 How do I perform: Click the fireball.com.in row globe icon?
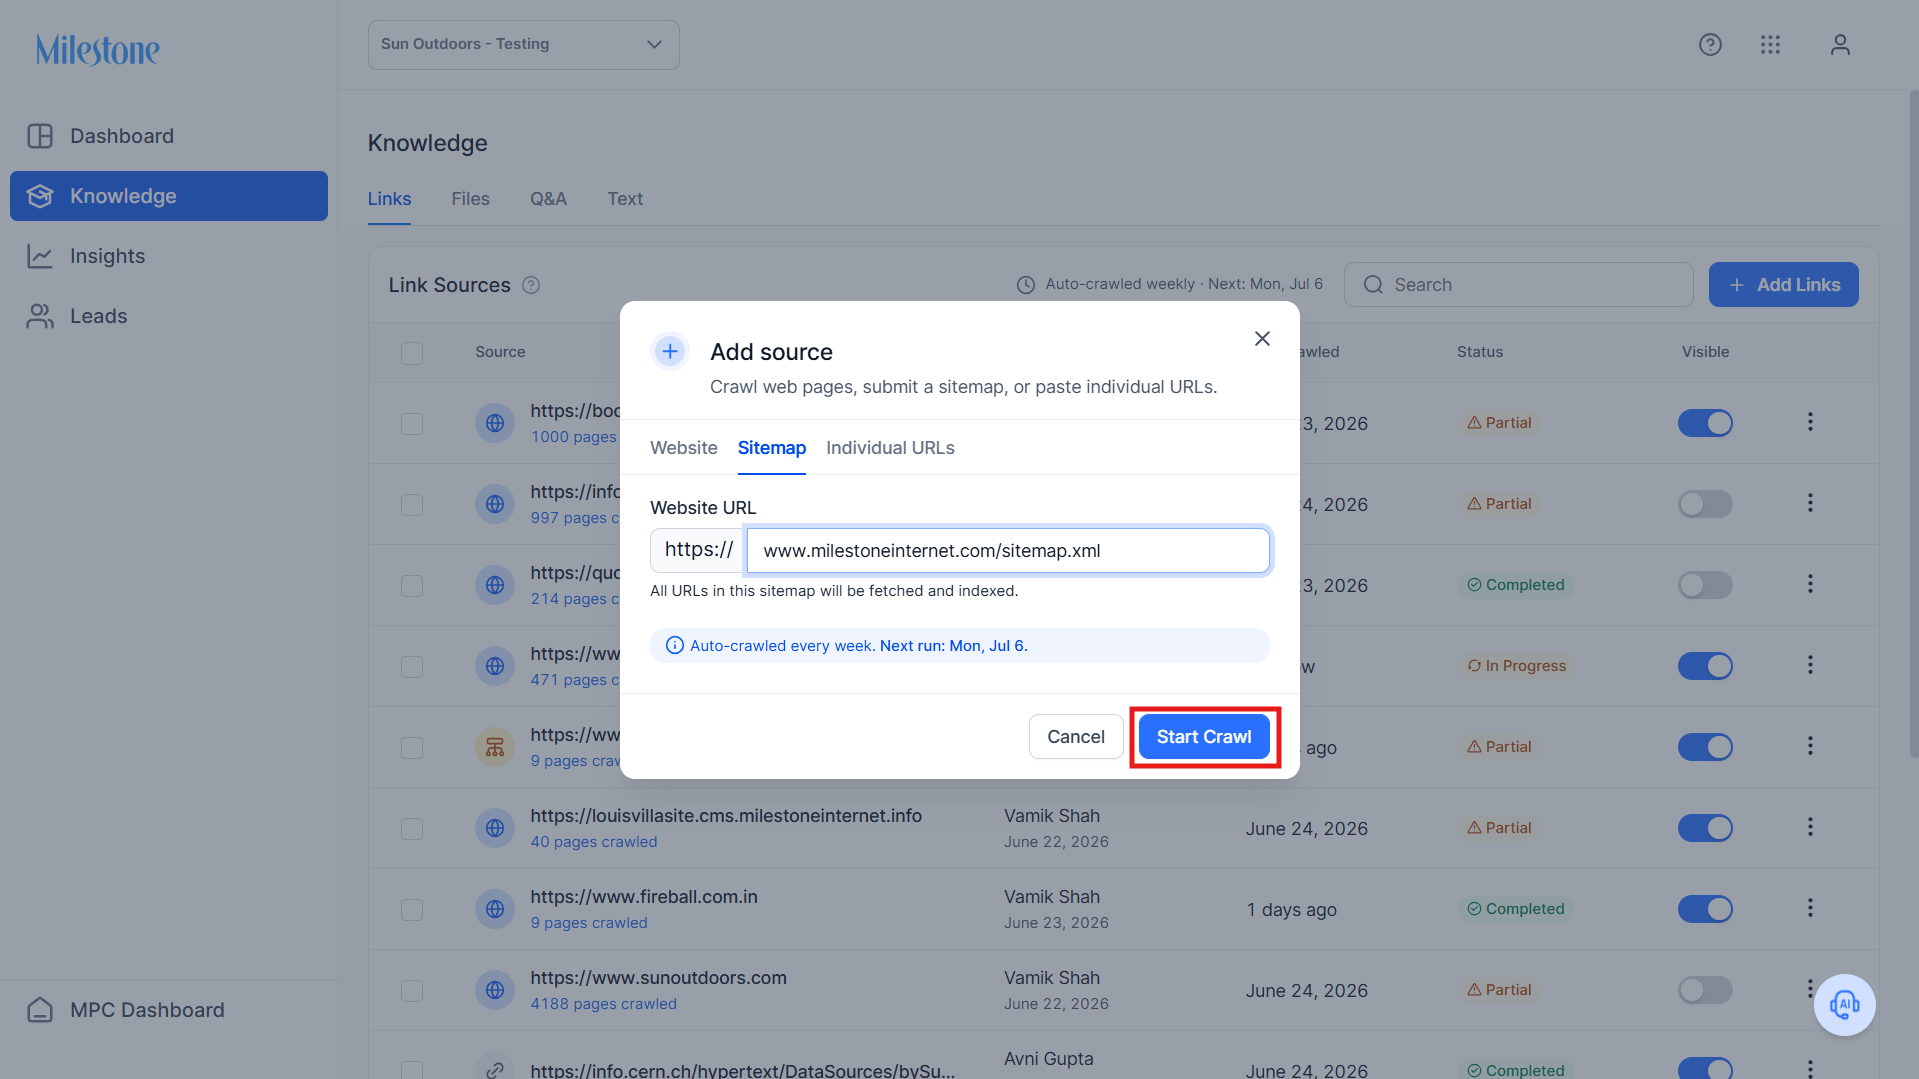pyautogui.click(x=495, y=909)
